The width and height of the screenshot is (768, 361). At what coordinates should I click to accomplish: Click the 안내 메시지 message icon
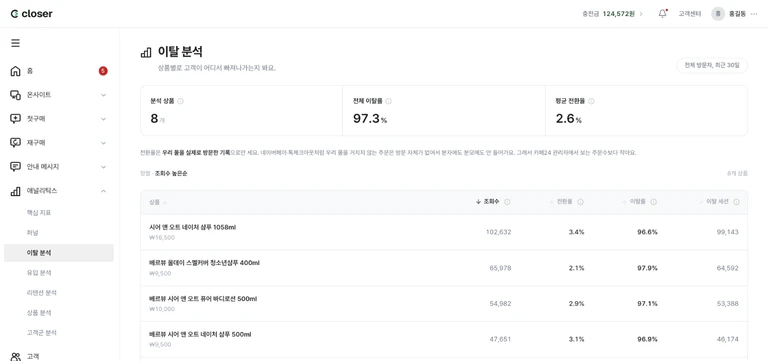pos(16,167)
